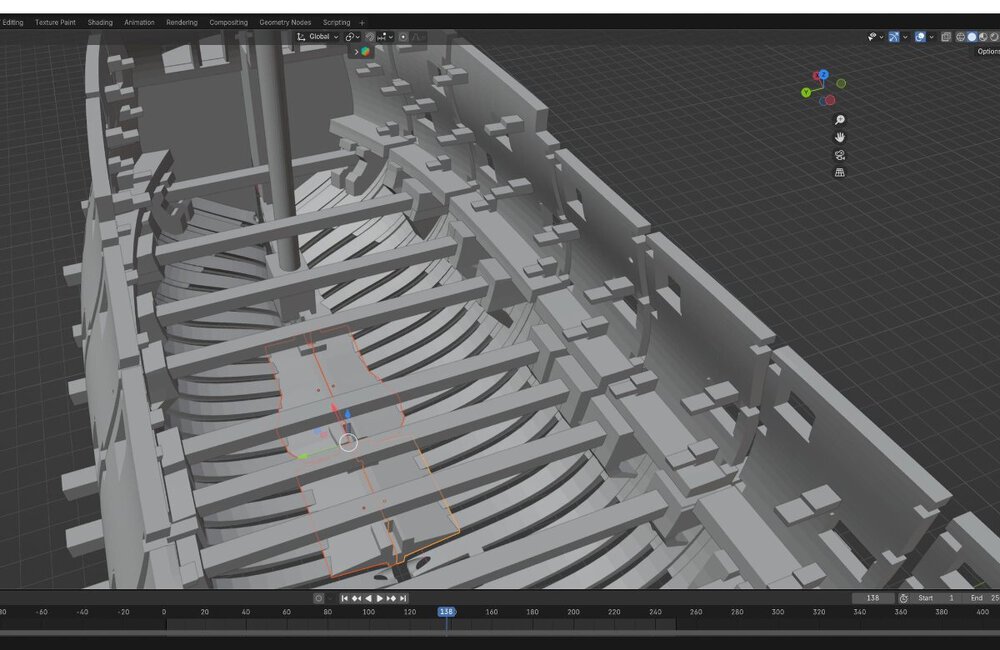Play the animation in reverse

pyautogui.click(x=368, y=598)
